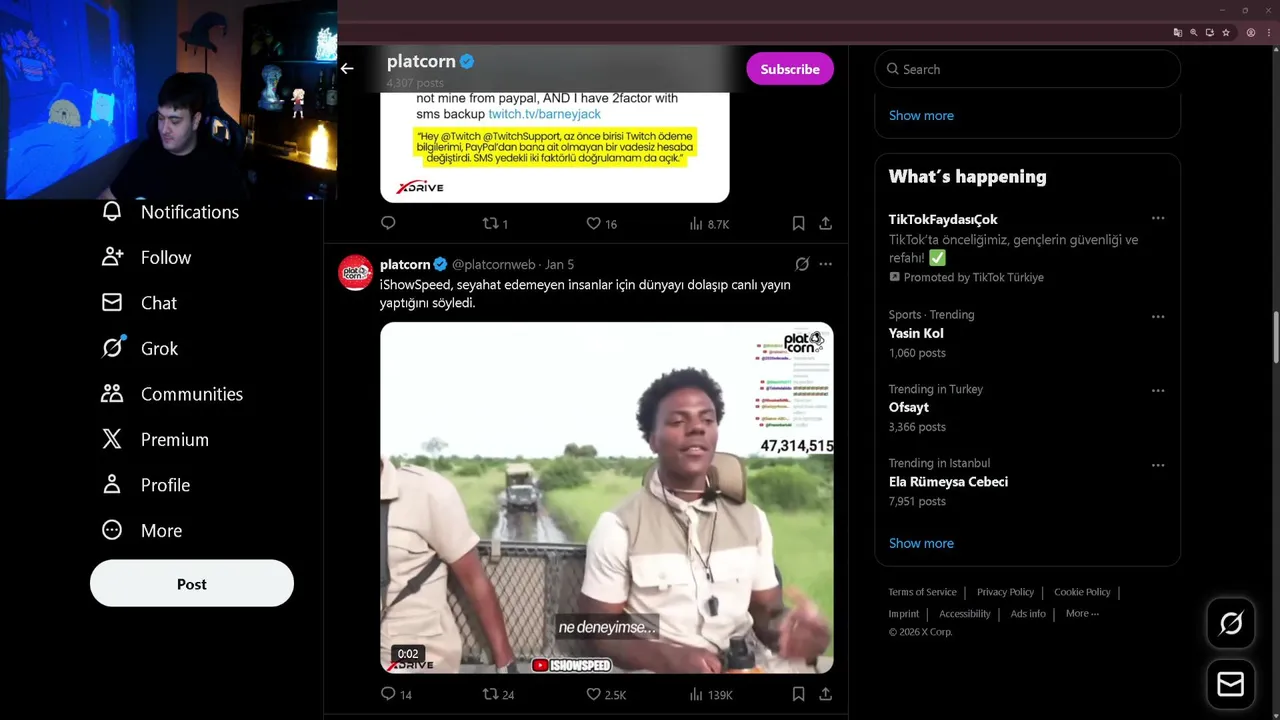Reply to the PayPal tweet
The image size is (1280, 720).
388,223
